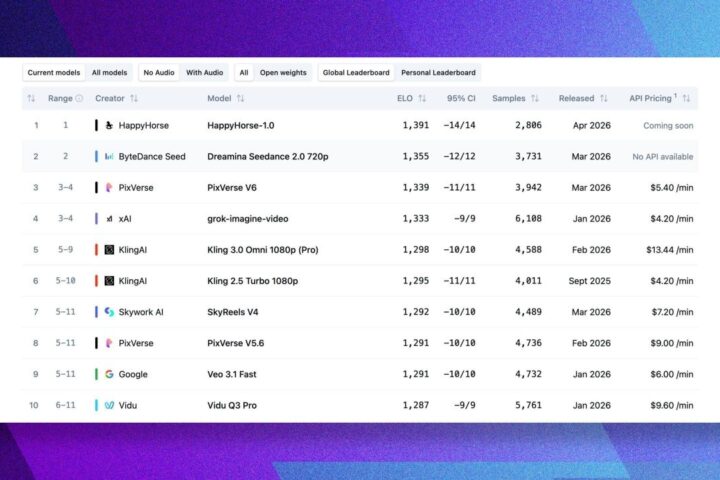Image resolution: width=720 pixels, height=480 pixels.
Task: Click the Skywork AI logo icon
Action: pyautogui.click(x=109, y=312)
